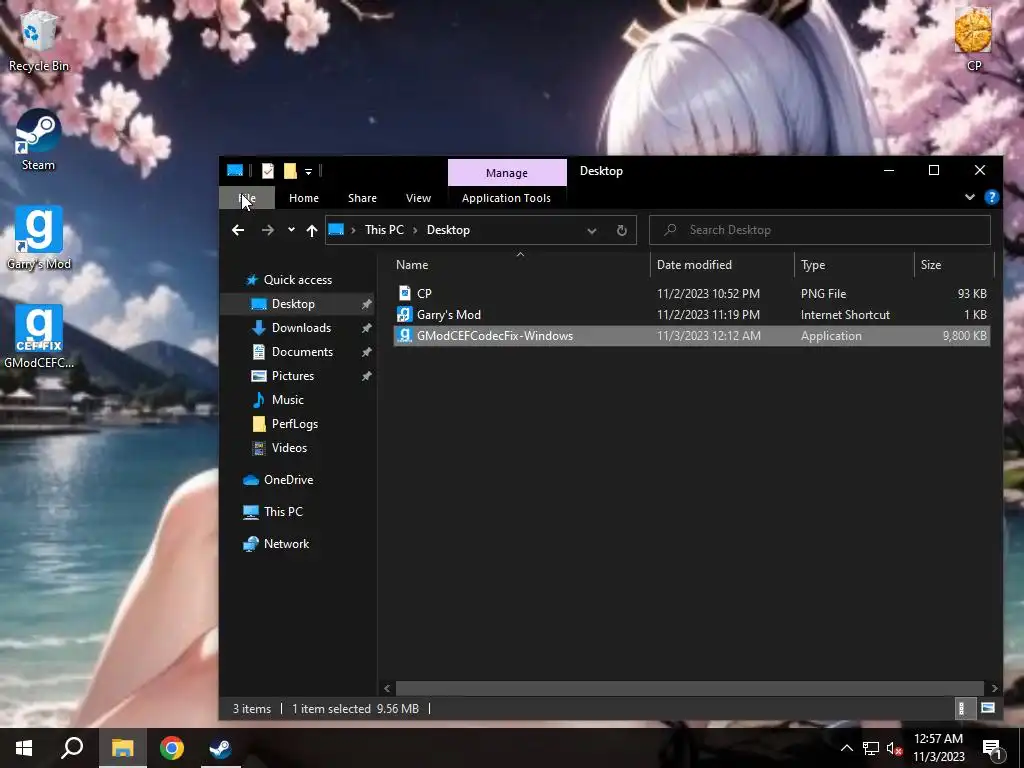Image resolution: width=1024 pixels, height=768 pixels.
Task: Go forward with the forward arrow
Action: click(x=268, y=230)
